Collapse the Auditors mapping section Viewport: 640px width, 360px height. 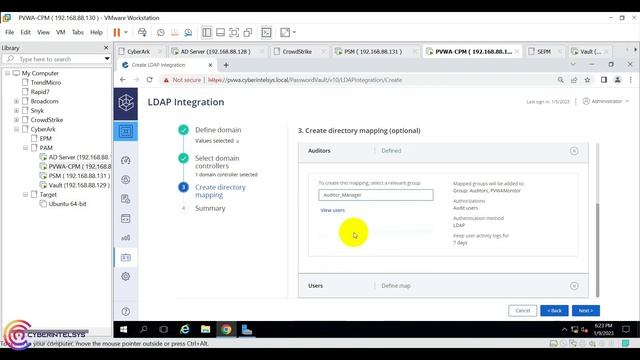click(x=574, y=151)
